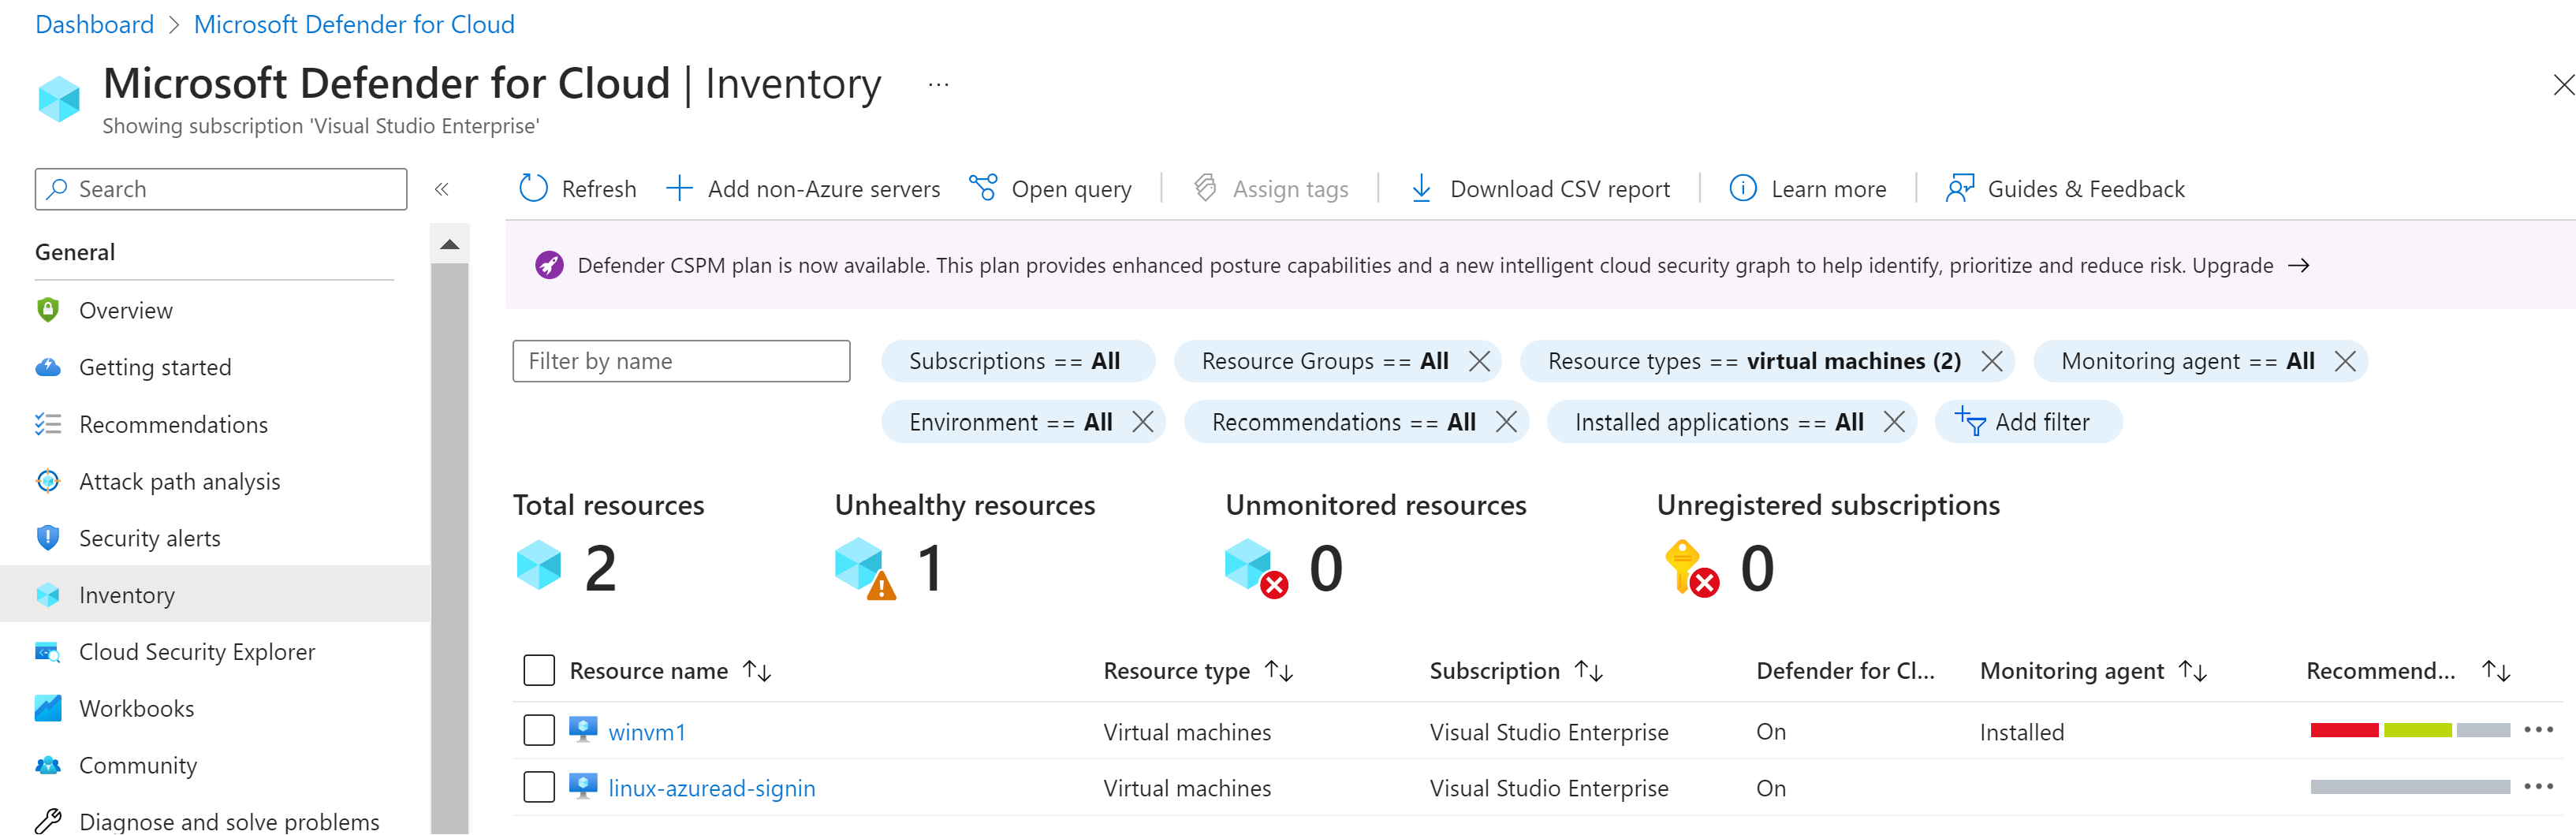Click the Security alerts shield icon
2576x835 pixels.
pos(47,537)
